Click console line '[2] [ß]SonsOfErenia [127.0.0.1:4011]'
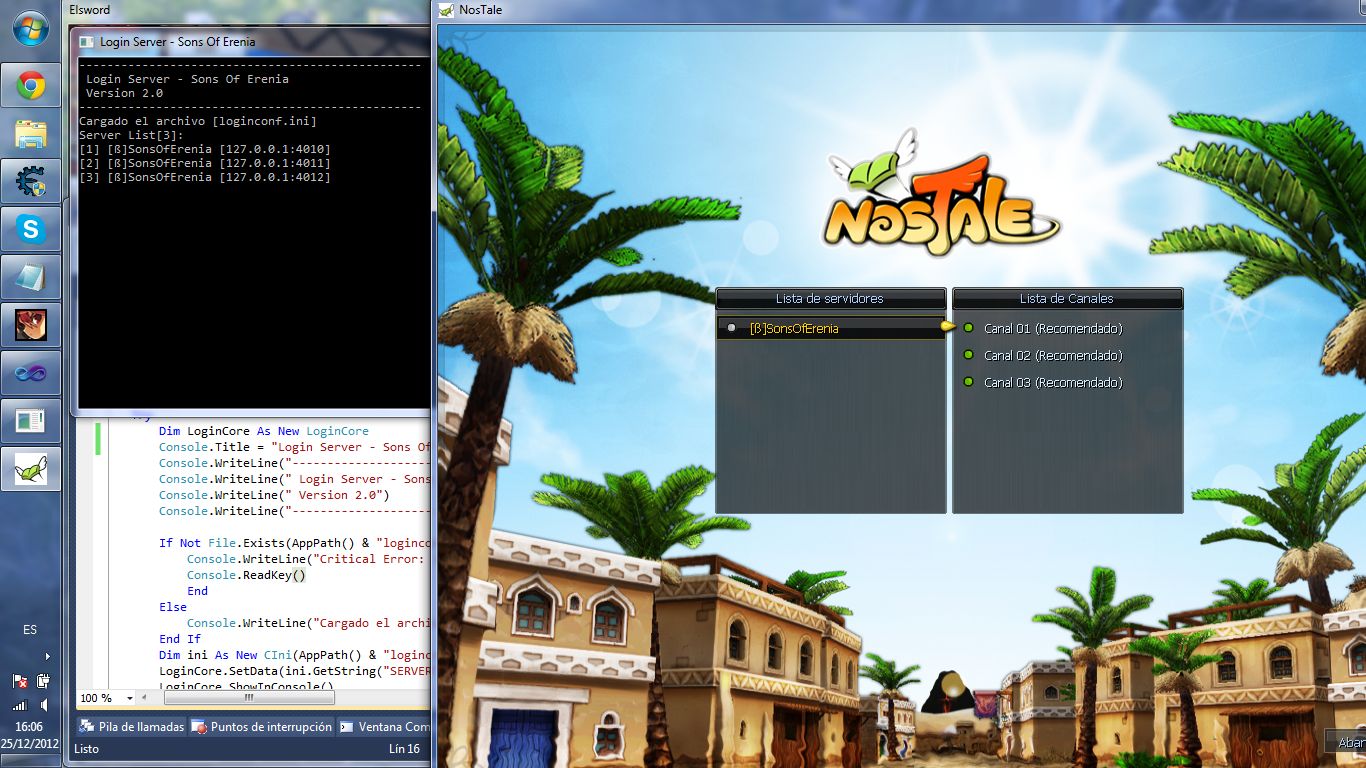This screenshot has height=768, width=1366. 204,163
